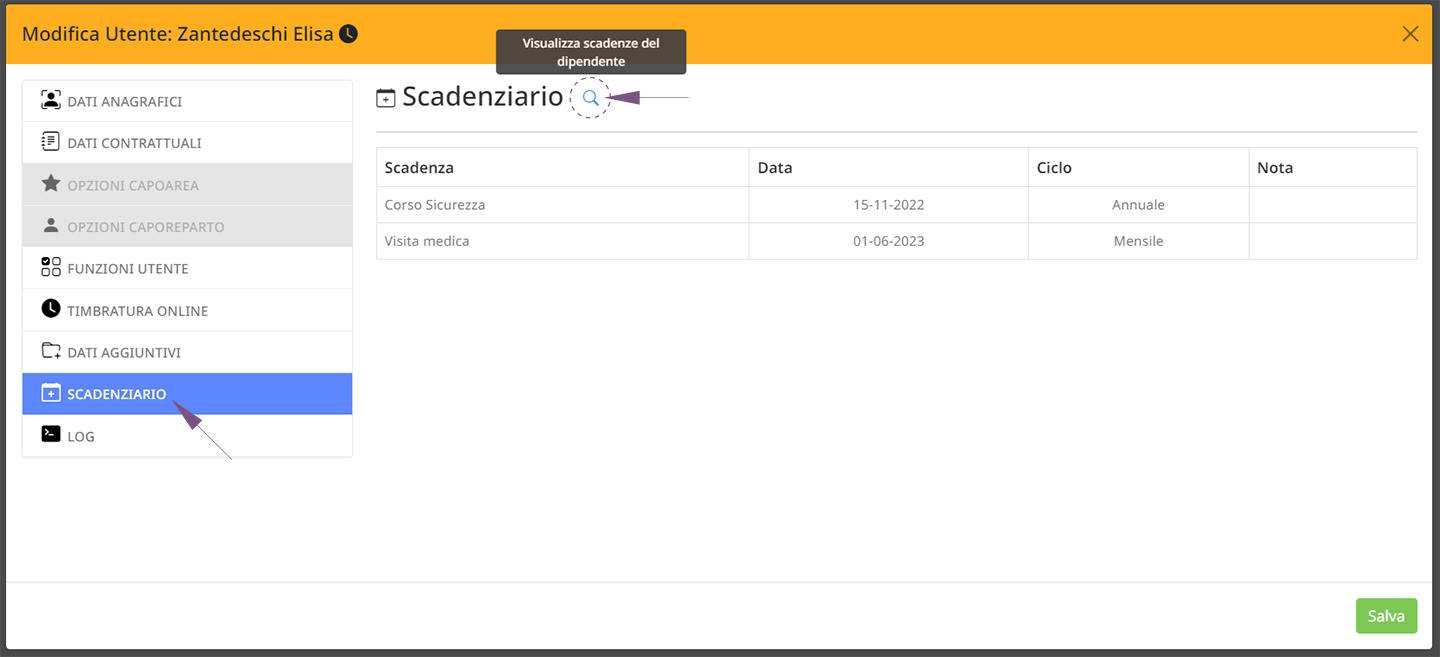Click the document icon of Dati Contrattuali
Viewport: 1440px width, 657px height.
click(x=51, y=142)
